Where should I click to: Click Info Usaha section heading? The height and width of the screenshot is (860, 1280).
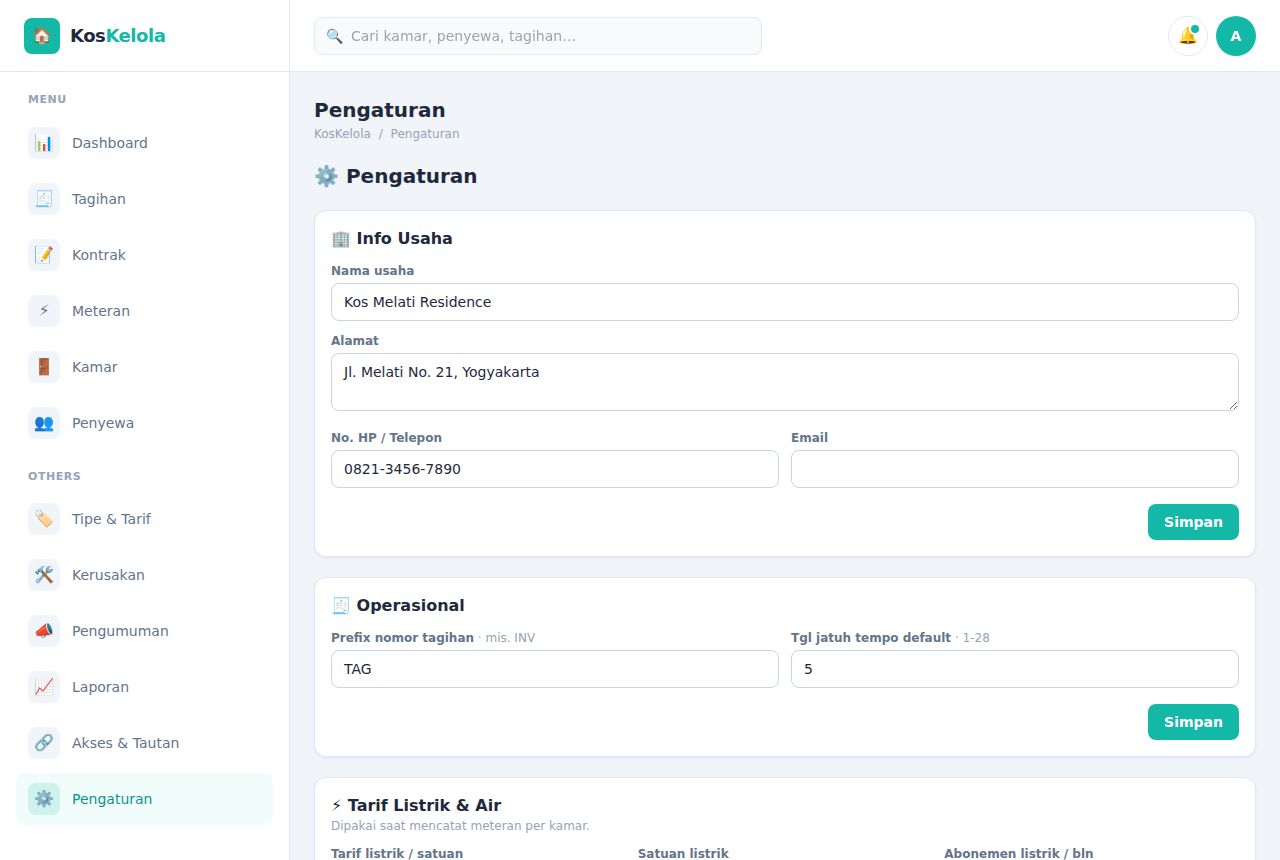pyautogui.click(x=392, y=238)
